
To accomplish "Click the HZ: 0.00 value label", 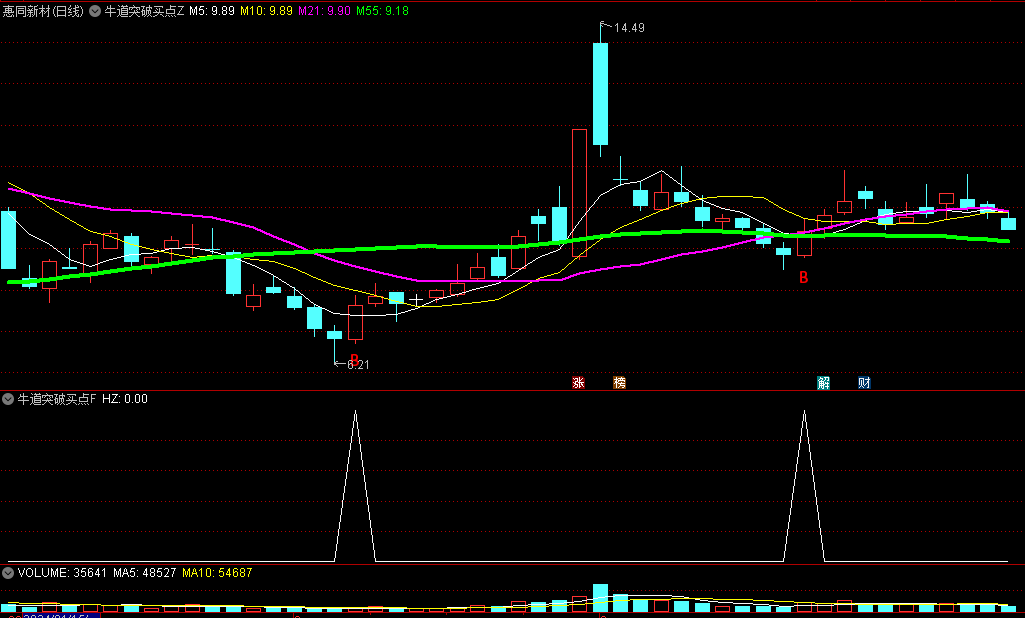I will coord(125,399).
